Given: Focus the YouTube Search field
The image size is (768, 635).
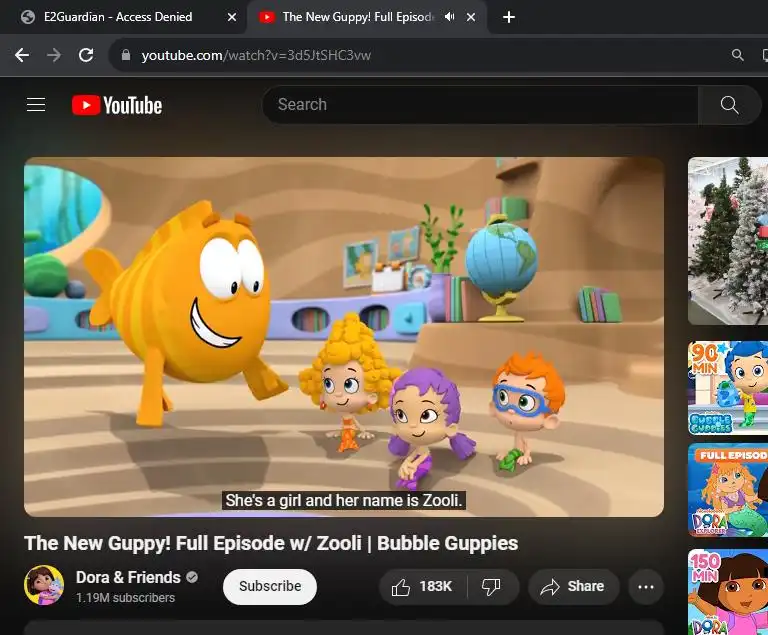Looking at the screenshot, I should (480, 105).
